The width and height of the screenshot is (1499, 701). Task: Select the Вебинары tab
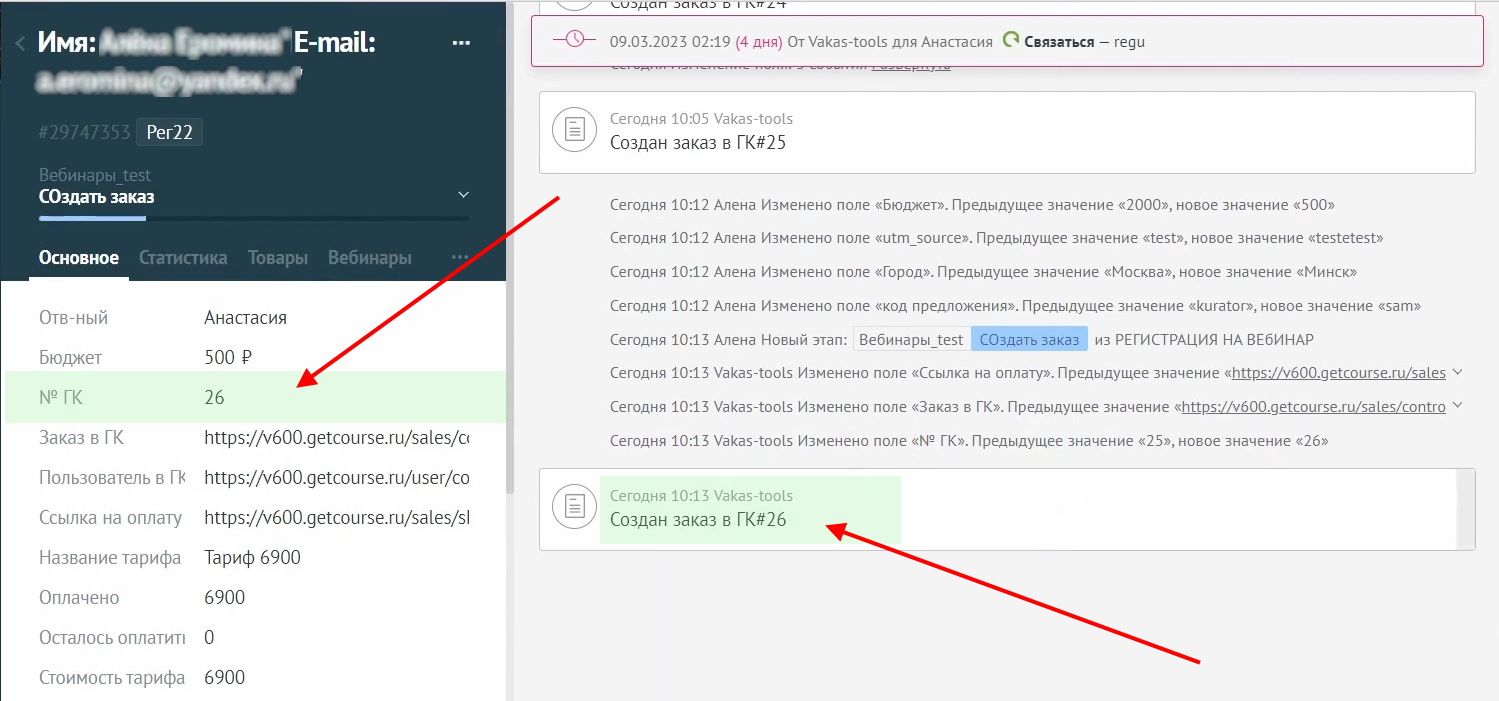point(369,258)
